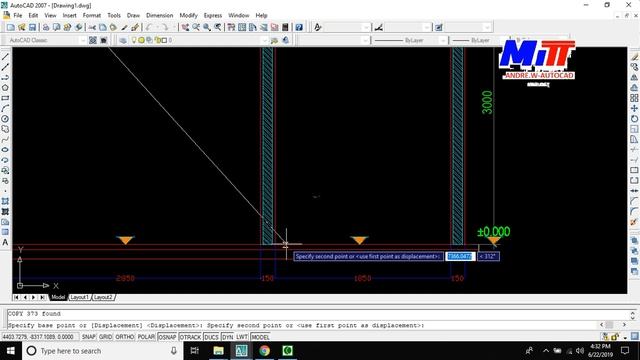Toggle DYN dynamic input
The height and width of the screenshot is (360, 640).
point(227,337)
